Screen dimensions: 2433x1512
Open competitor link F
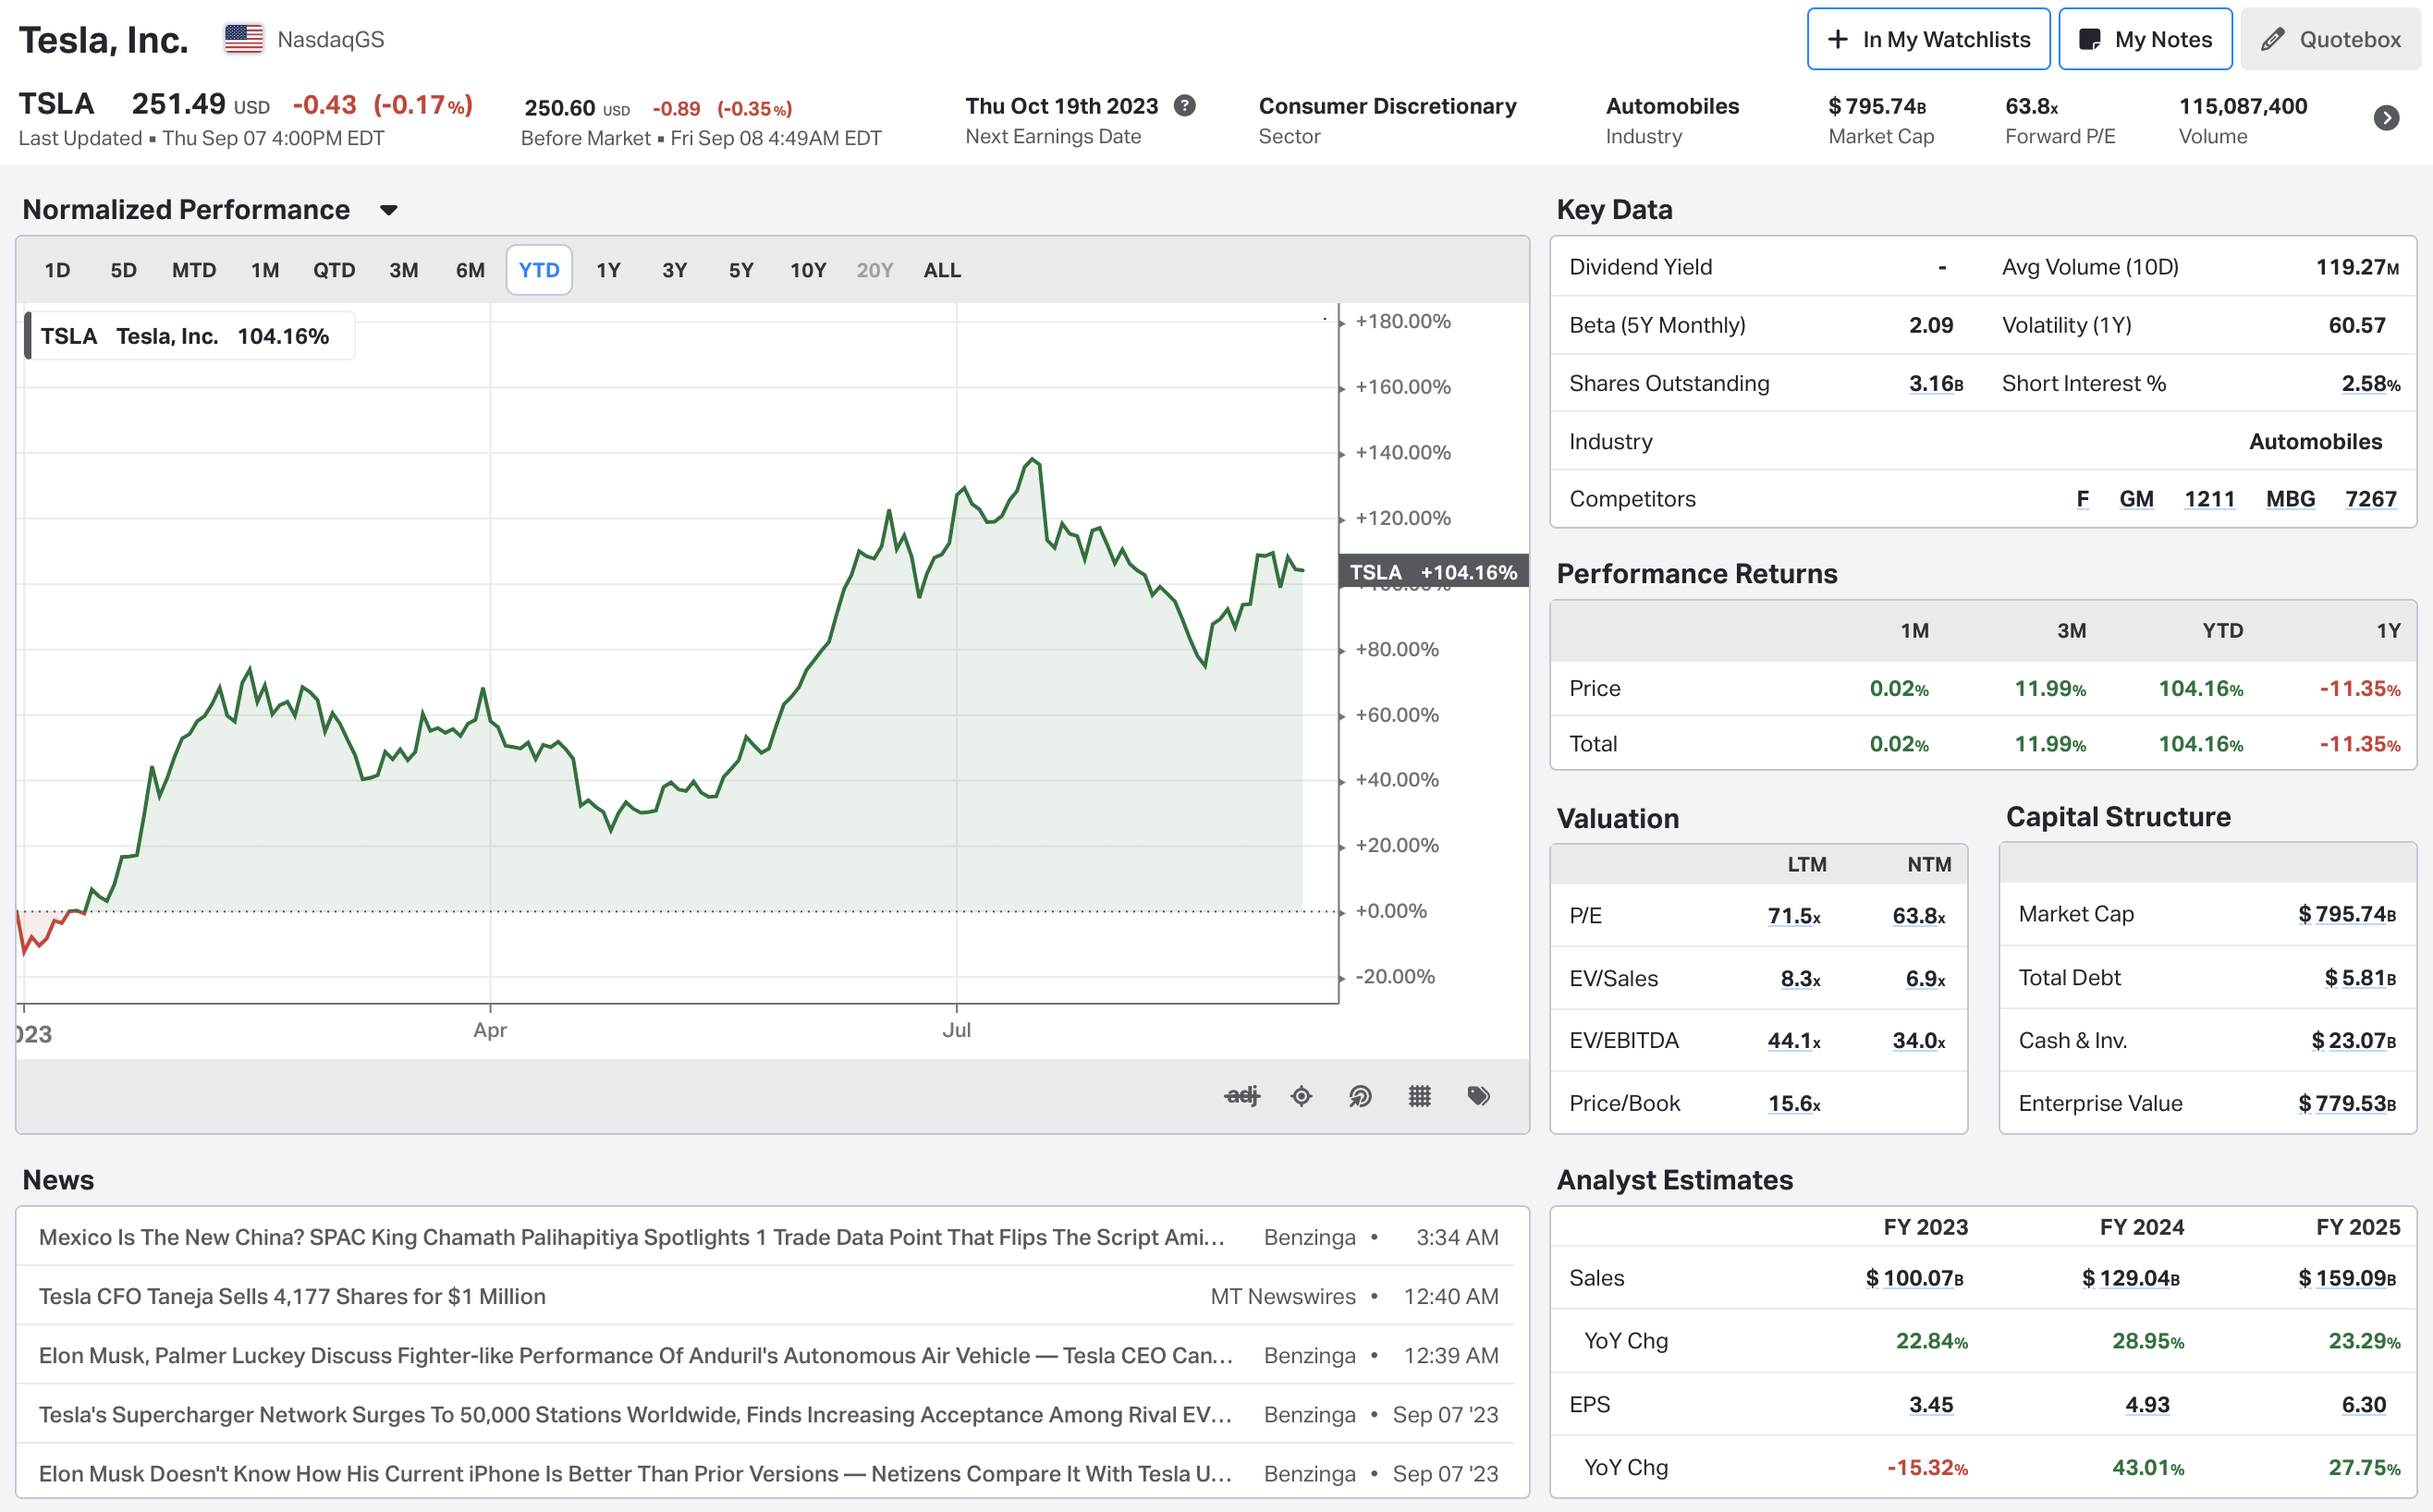click(2082, 499)
